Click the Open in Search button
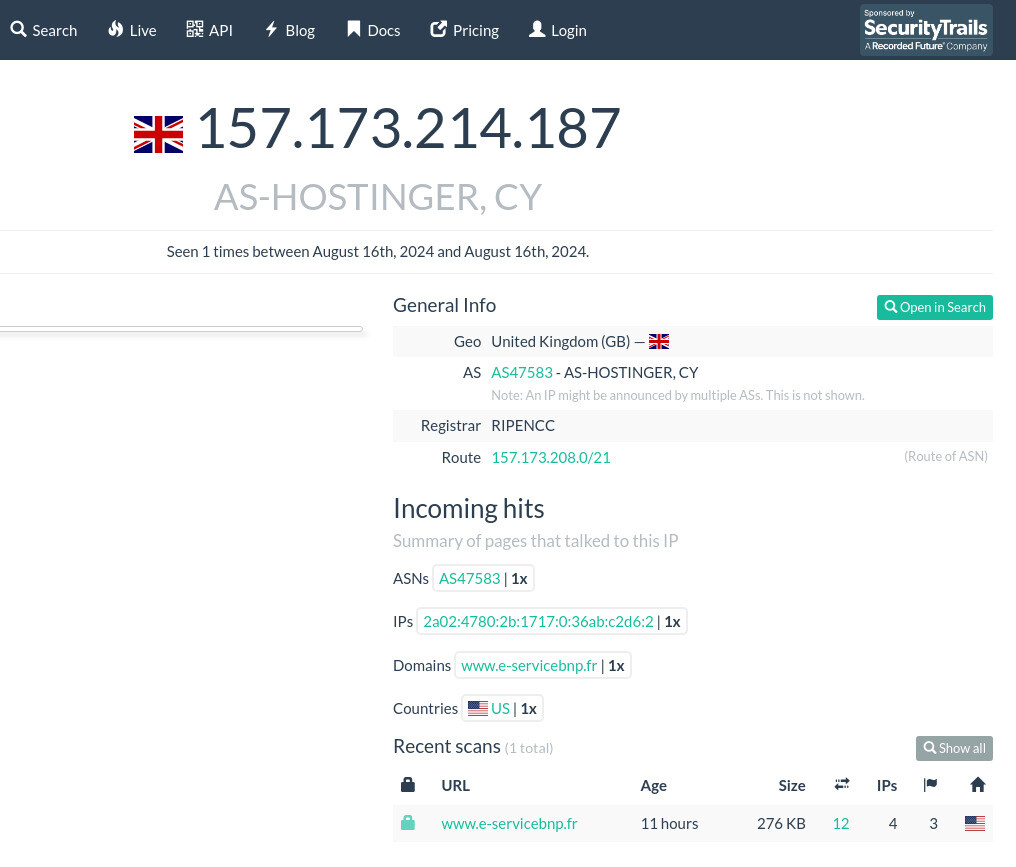 tap(934, 307)
